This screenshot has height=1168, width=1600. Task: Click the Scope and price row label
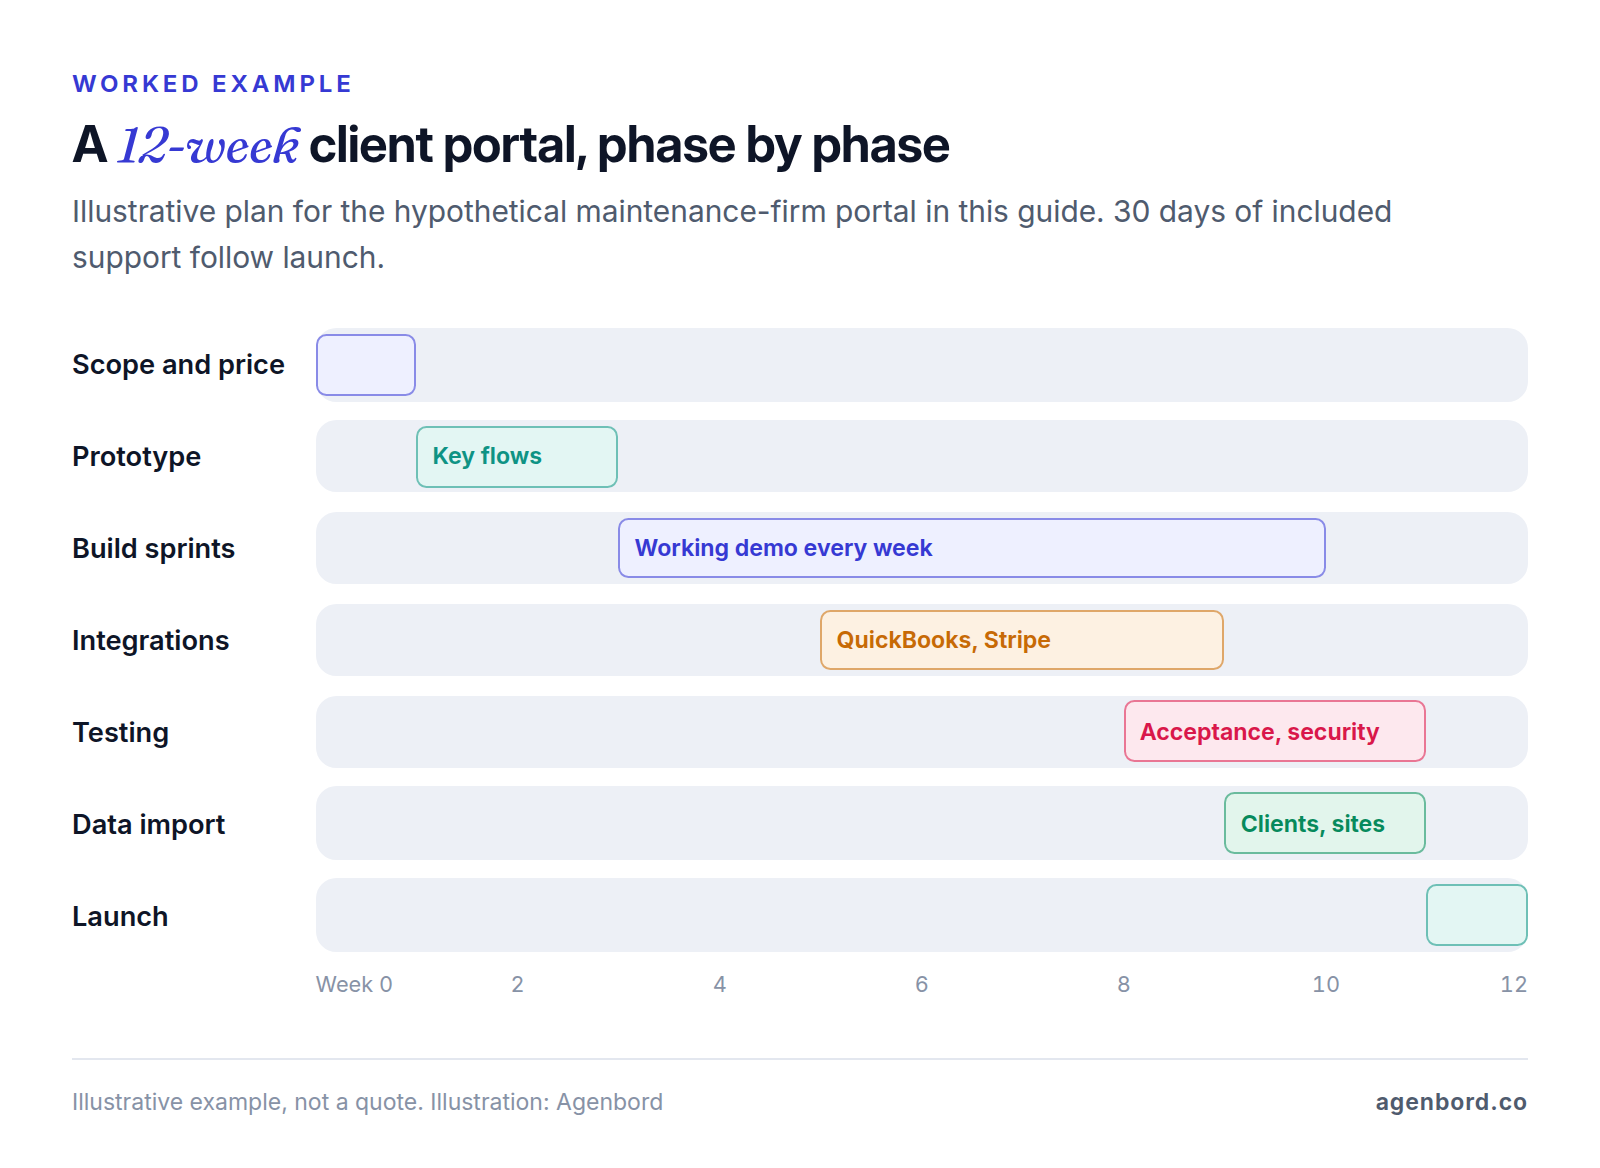178,365
